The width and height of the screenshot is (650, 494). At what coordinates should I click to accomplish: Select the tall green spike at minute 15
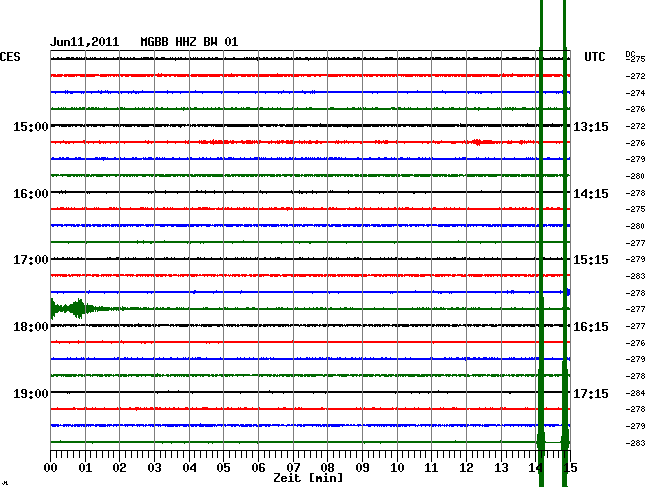pos(565,245)
